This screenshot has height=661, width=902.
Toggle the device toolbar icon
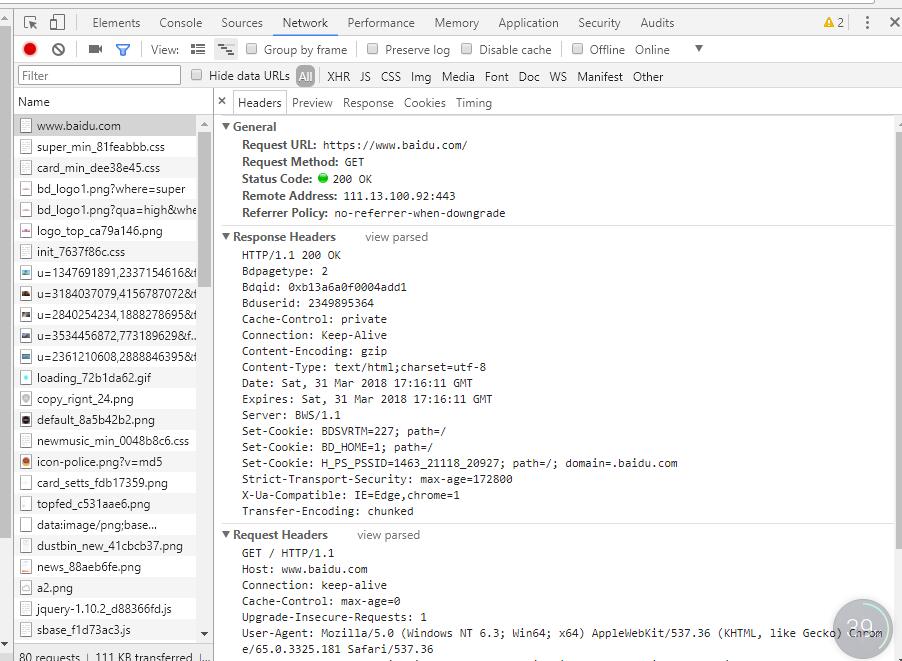57,22
